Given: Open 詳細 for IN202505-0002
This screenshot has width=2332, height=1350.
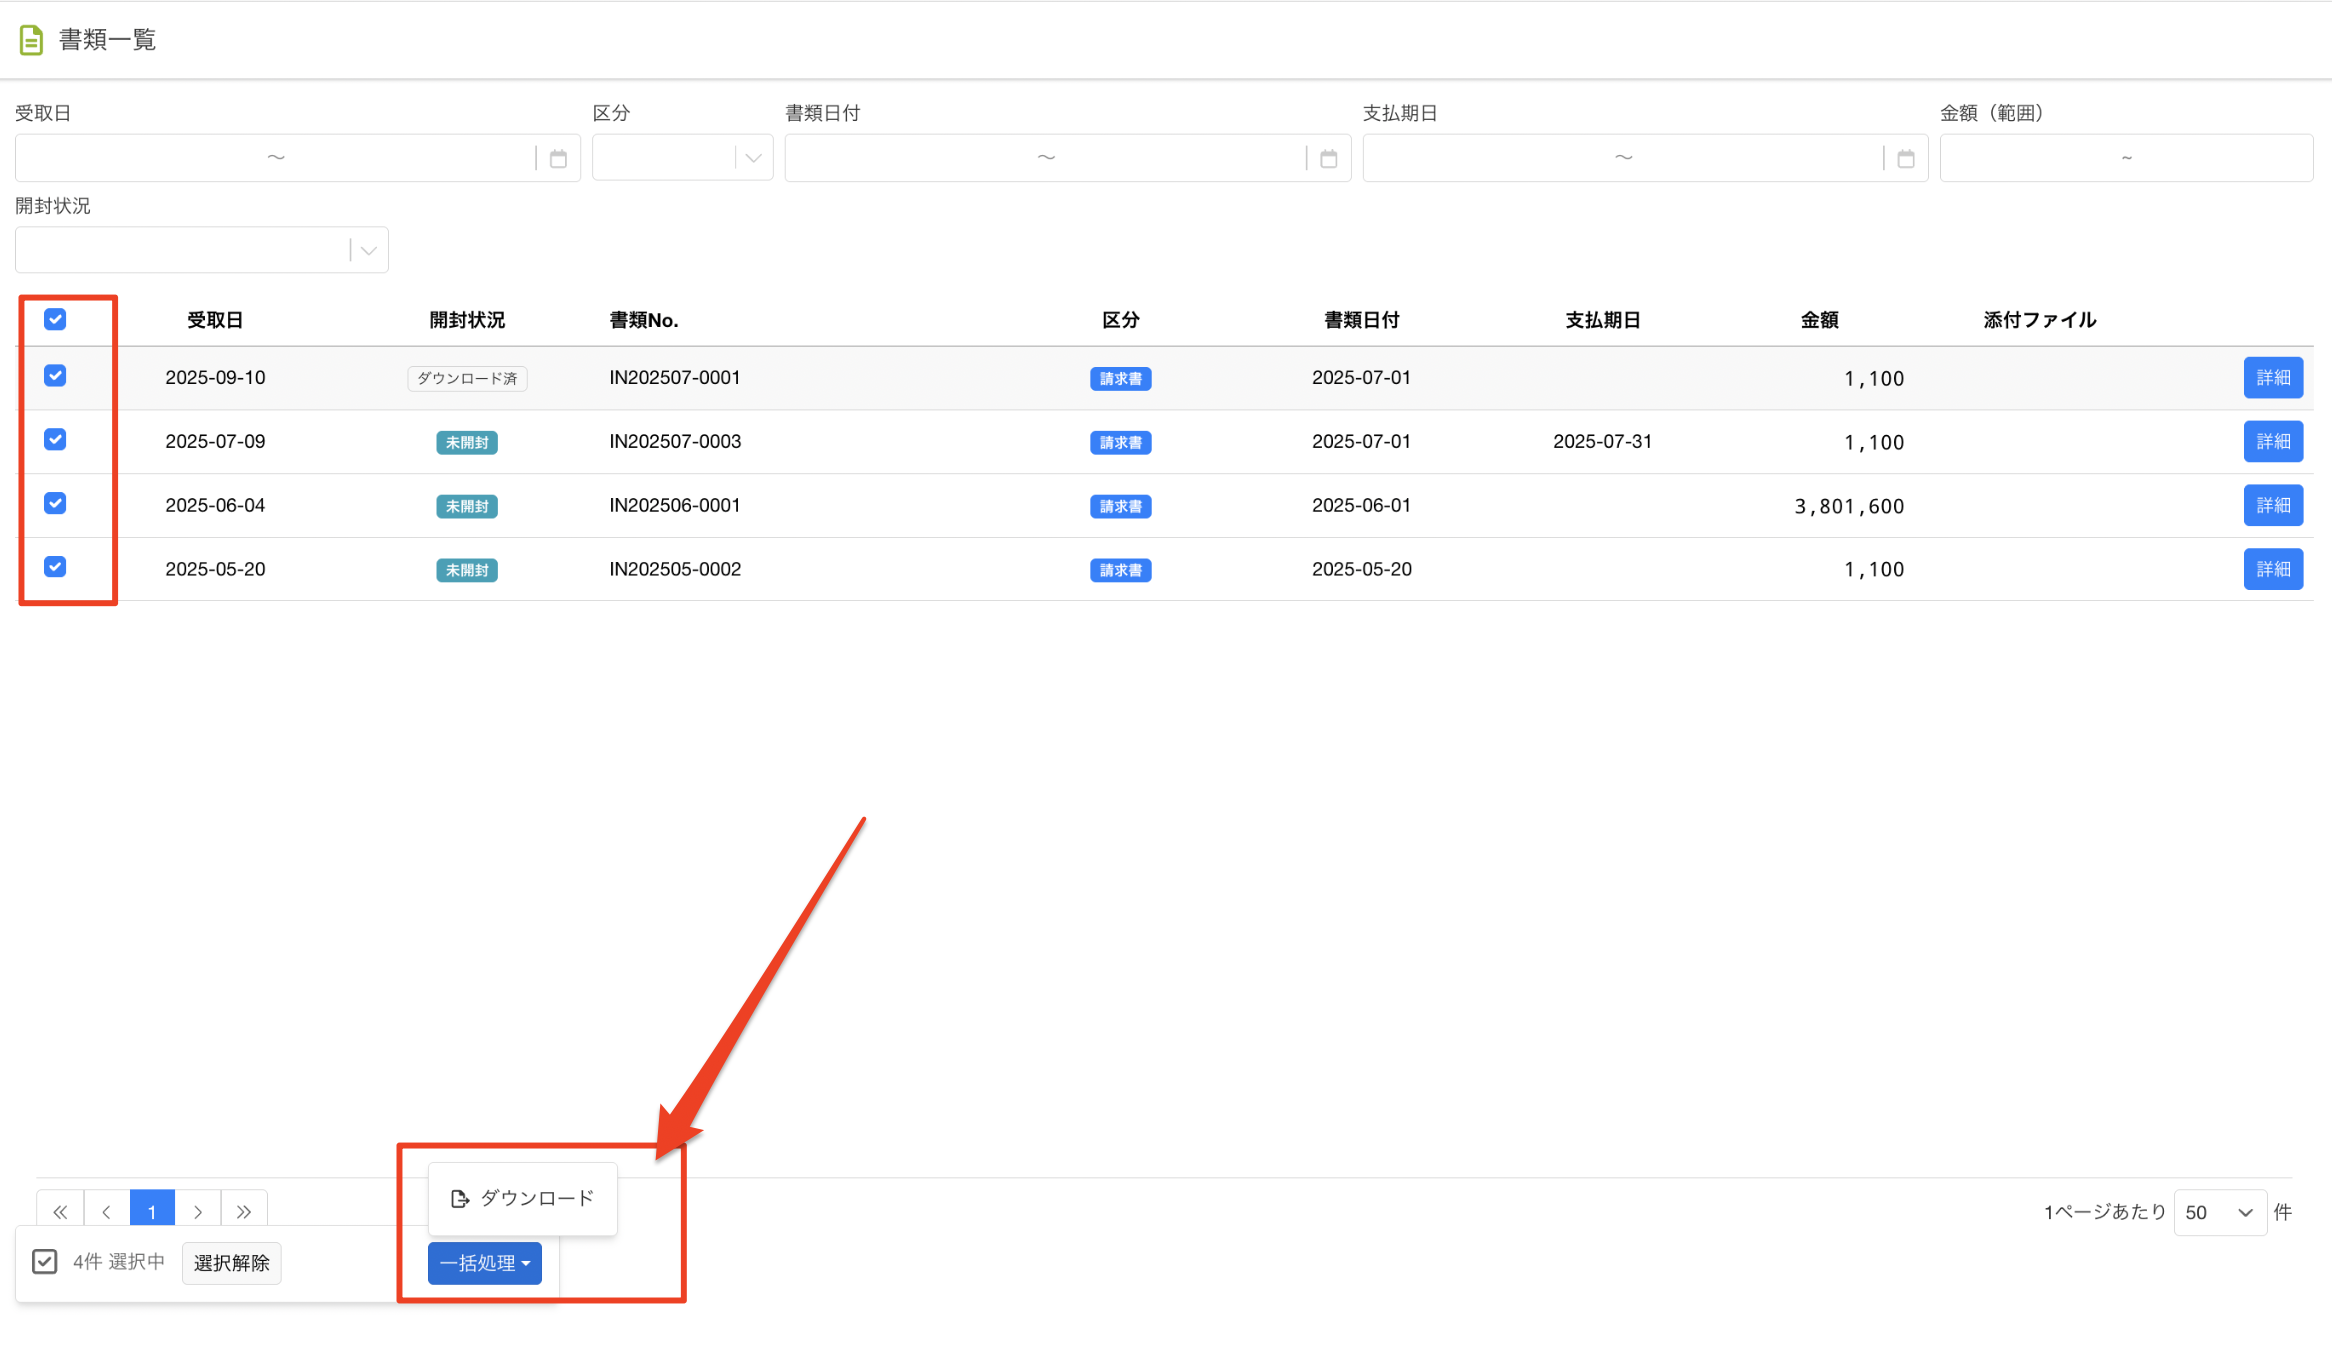Looking at the screenshot, I should (2273, 569).
